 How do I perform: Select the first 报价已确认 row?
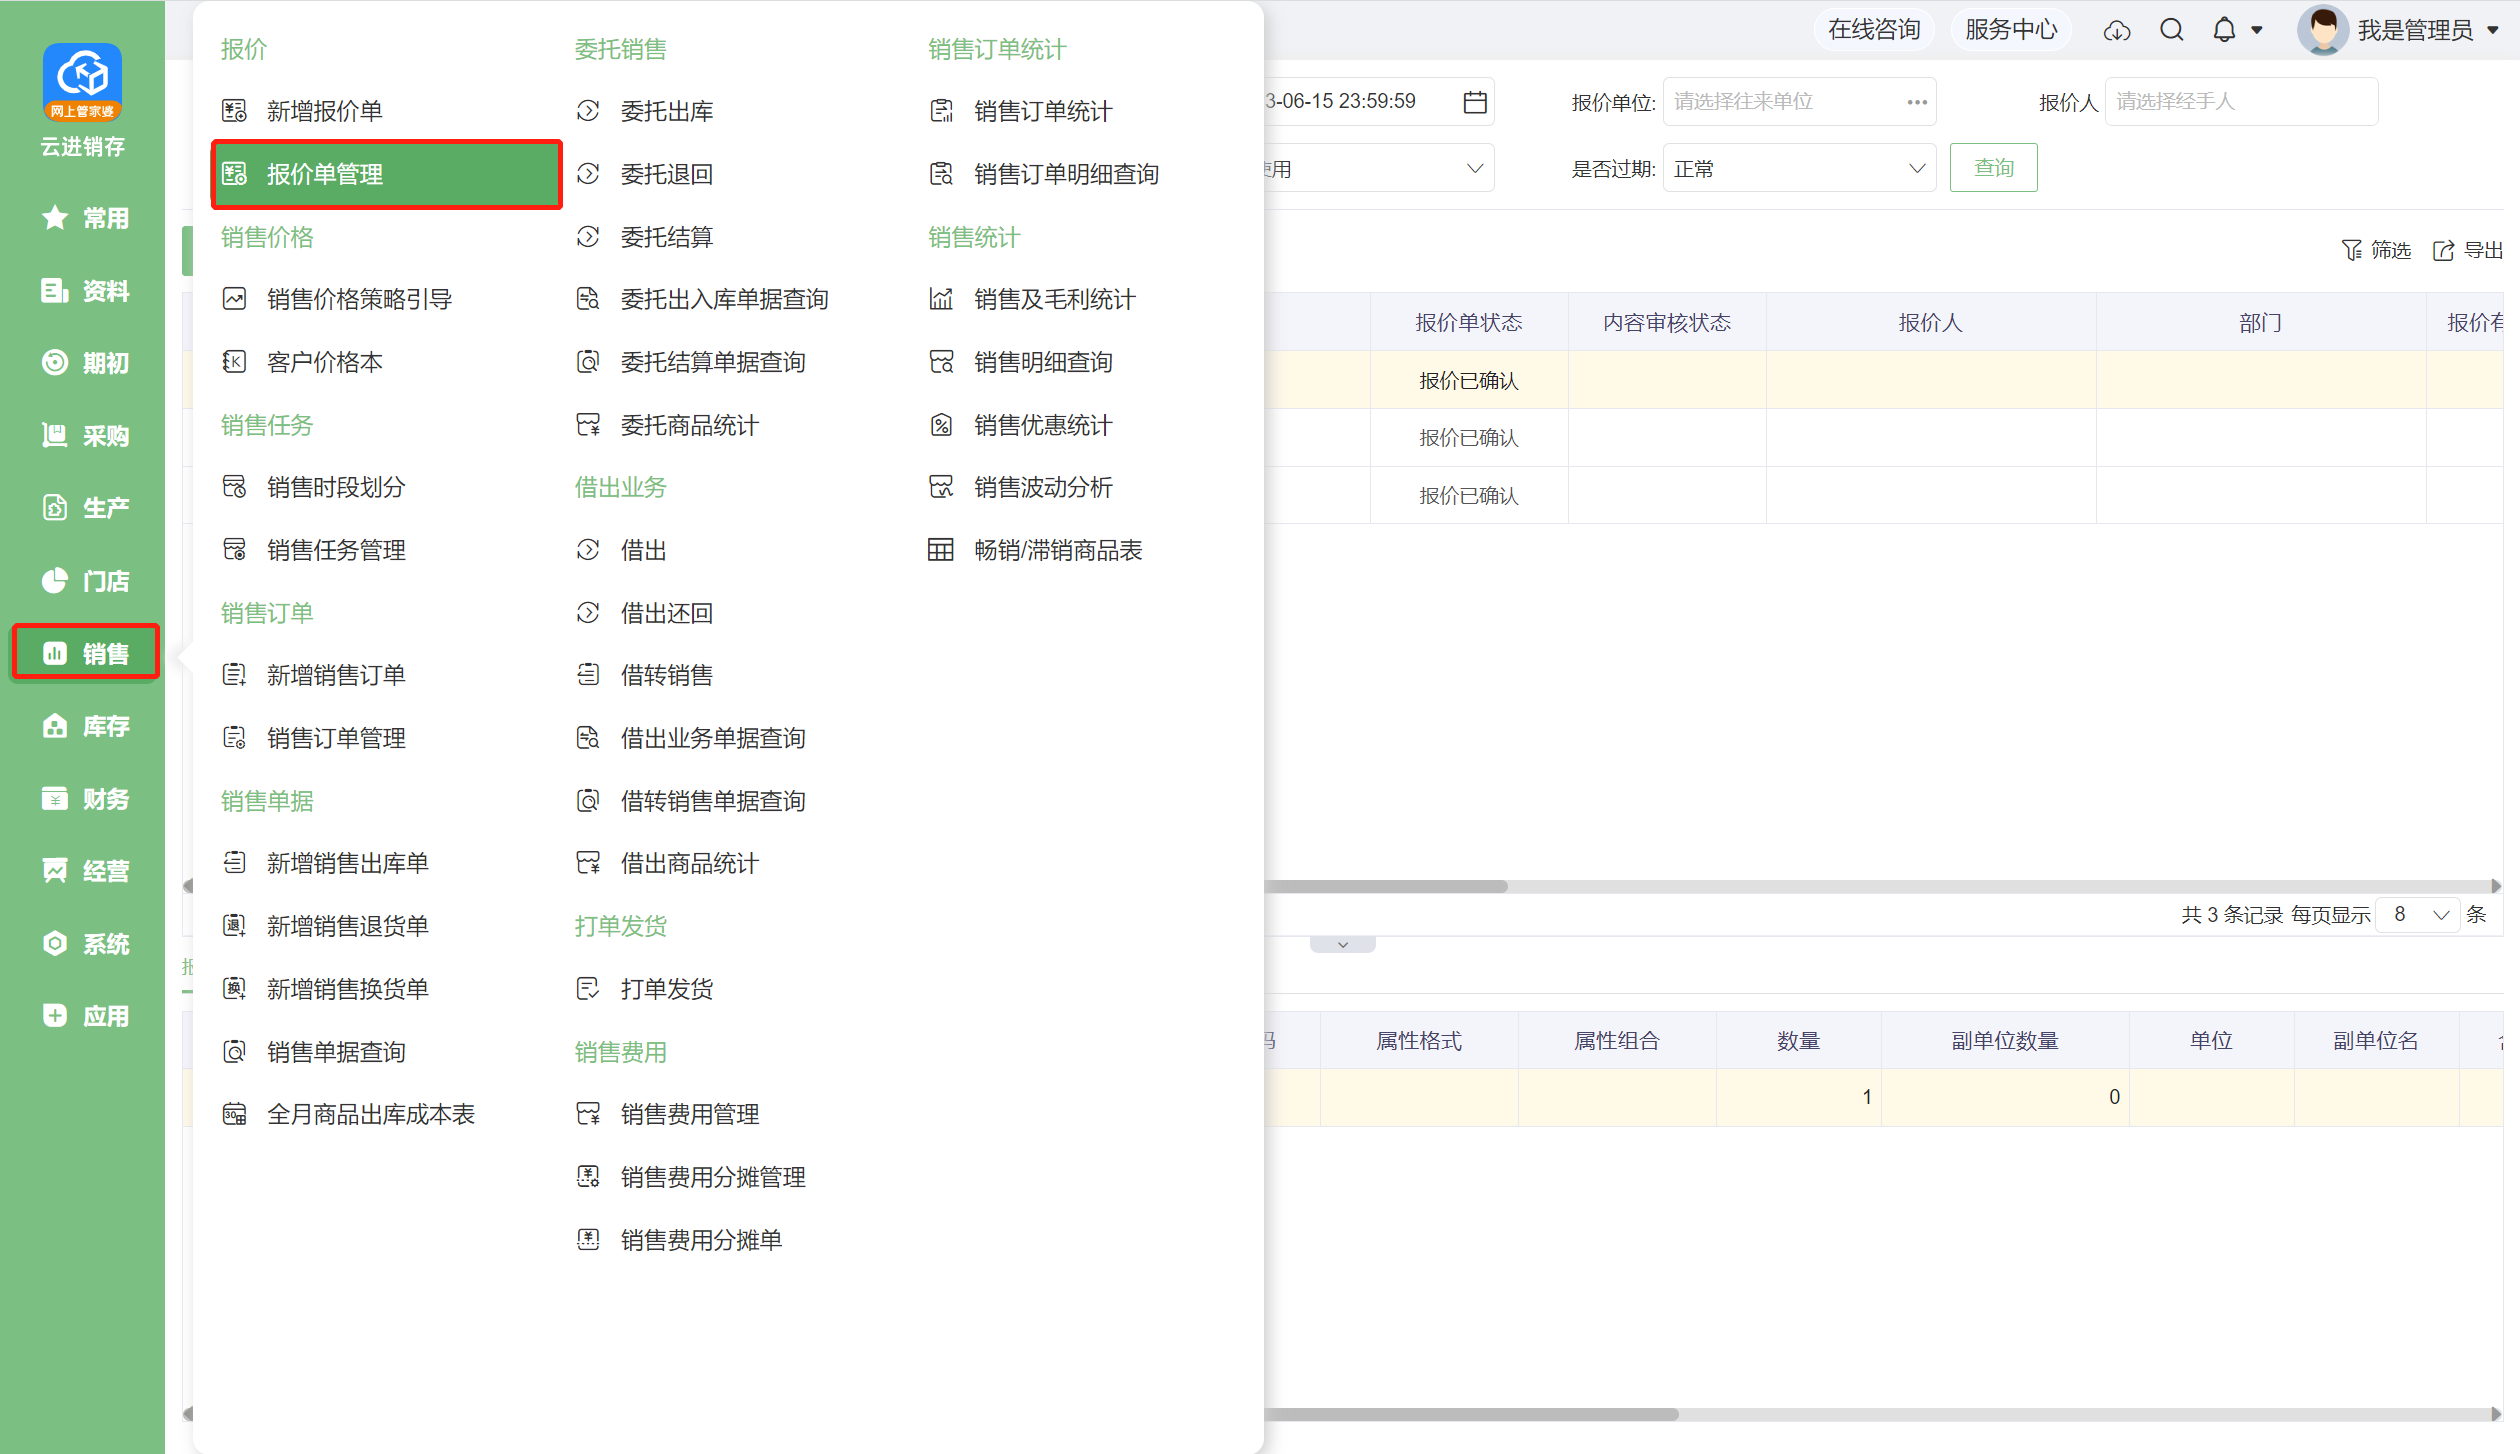coord(1468,381)
